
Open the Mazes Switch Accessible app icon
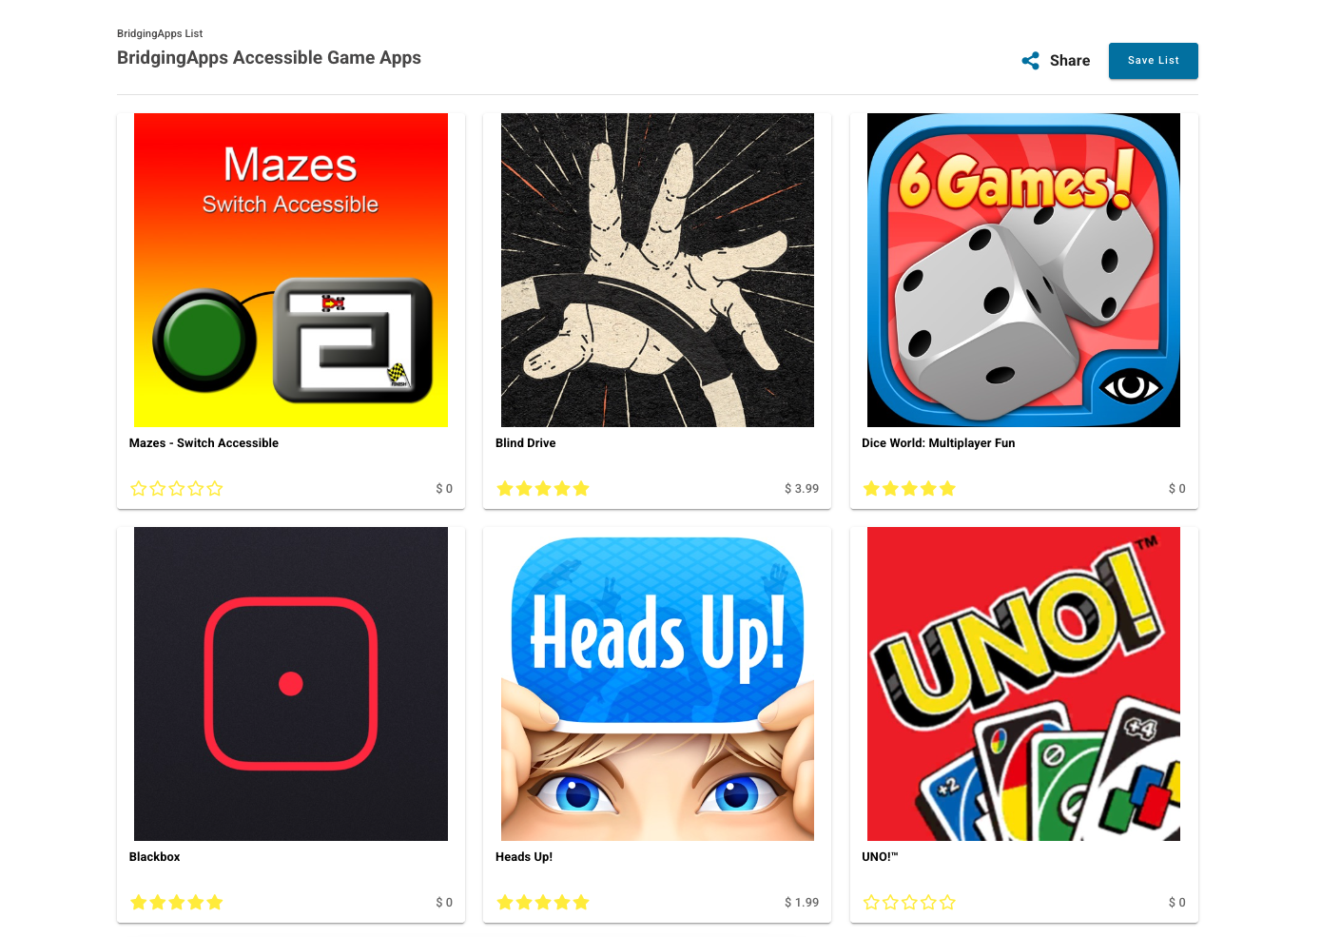(x=291, y=270)
